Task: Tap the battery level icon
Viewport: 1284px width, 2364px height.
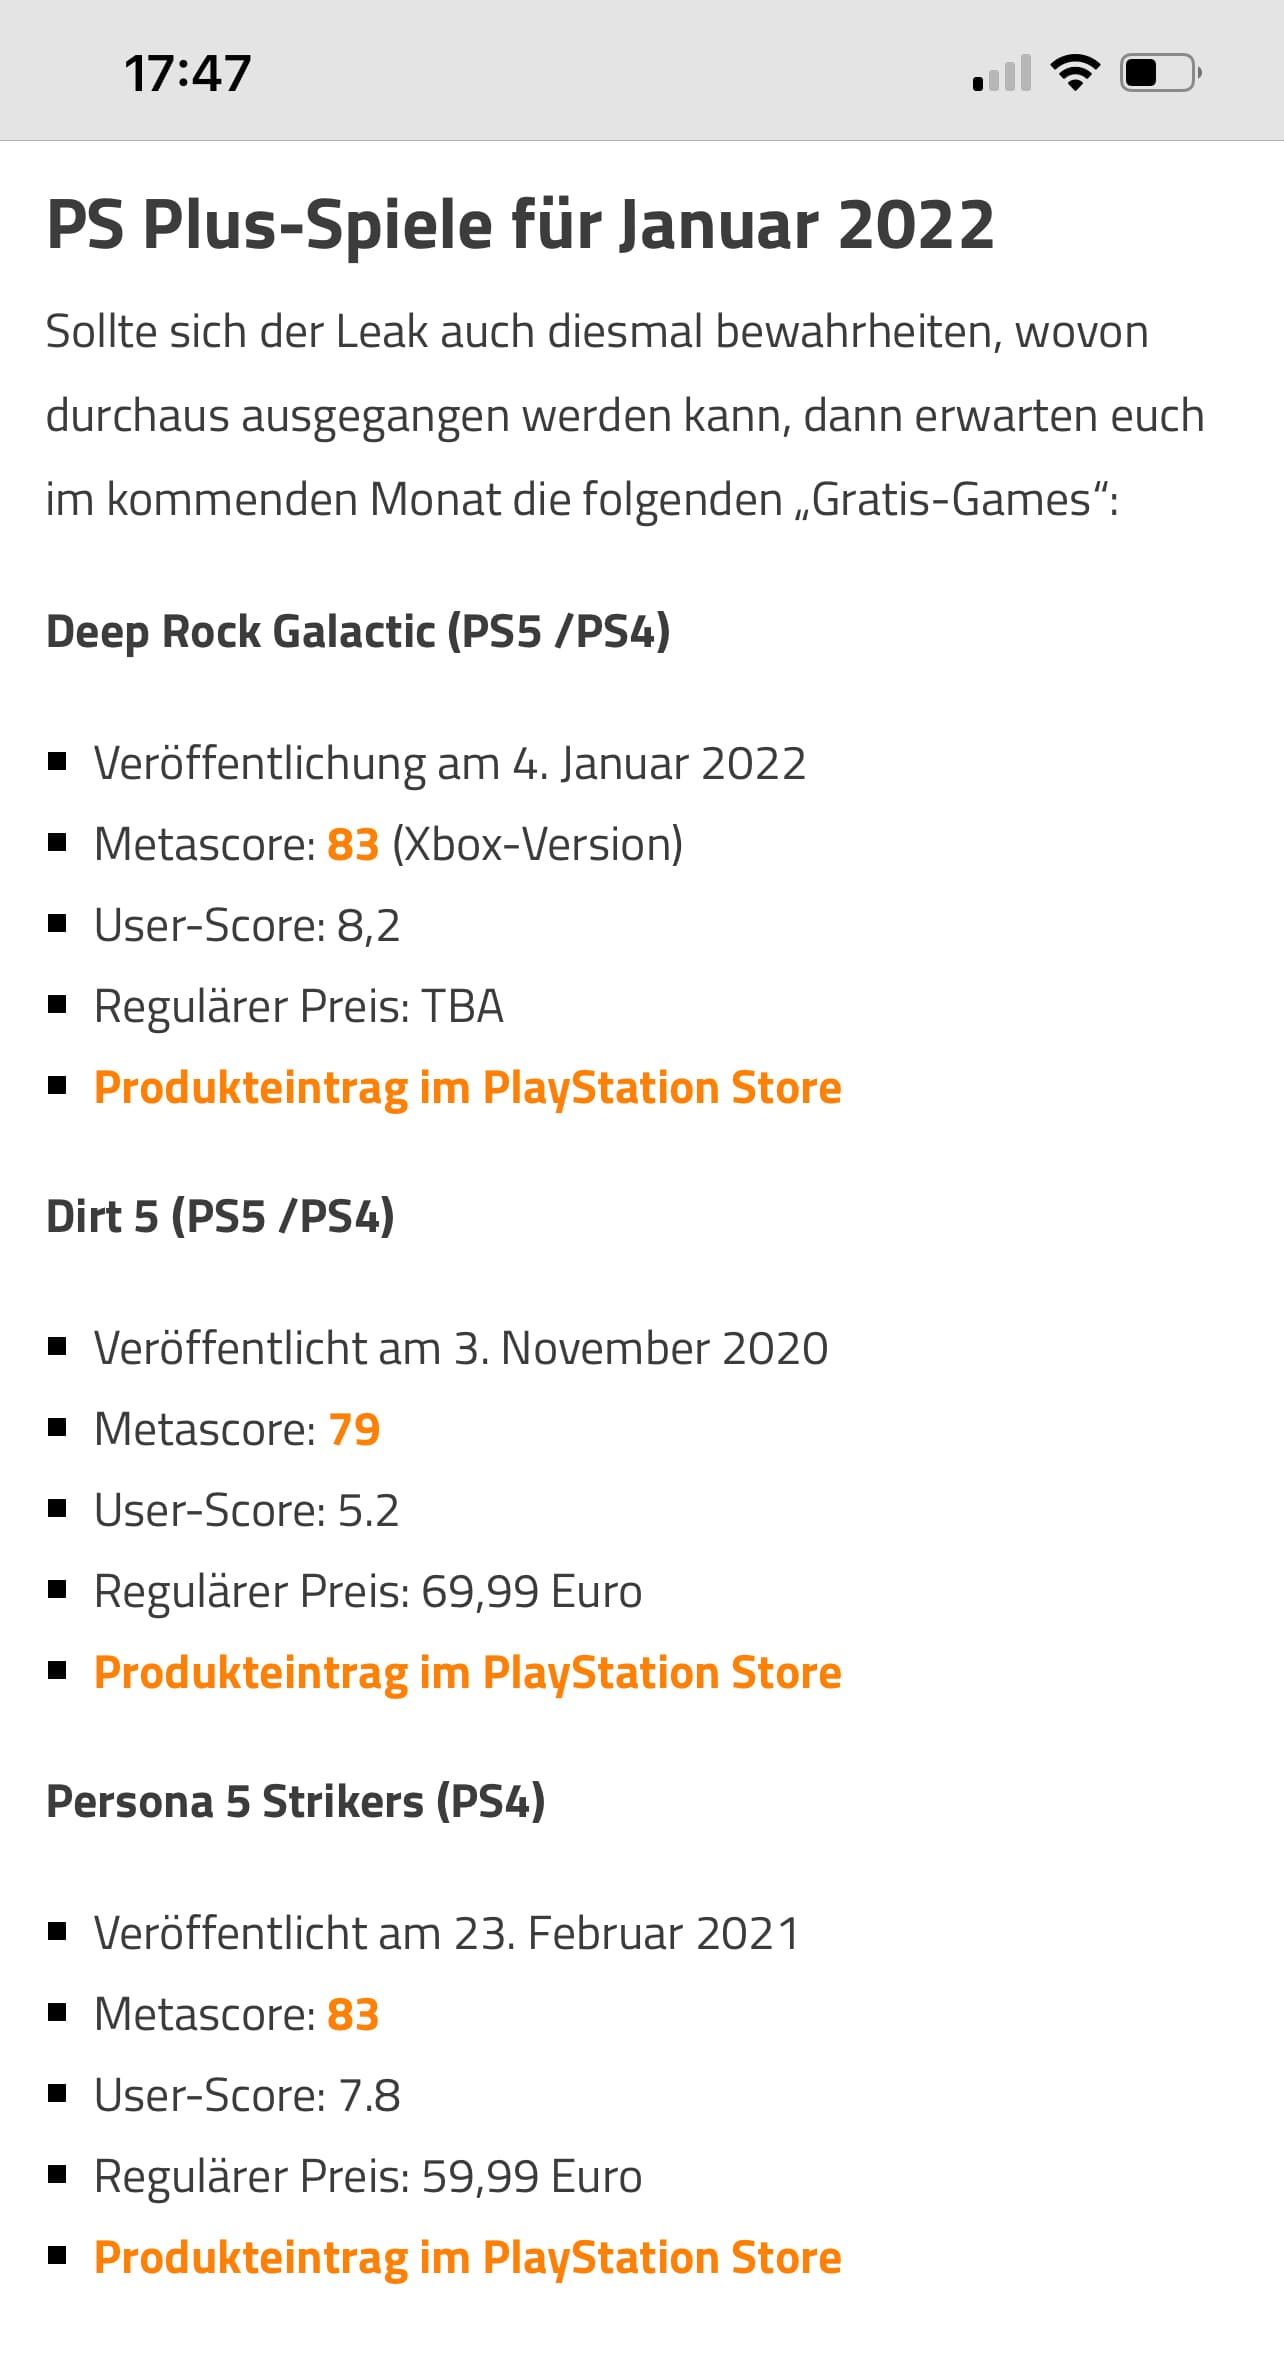Action: 1160,73
